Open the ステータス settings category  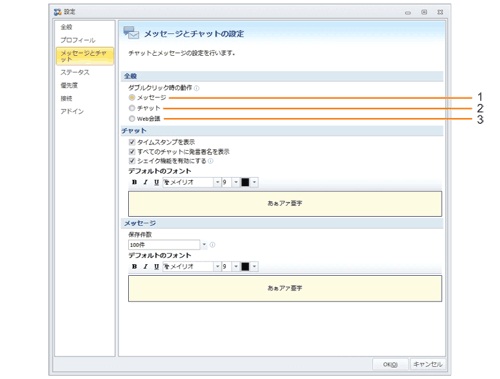pyautogui.click(x=75, y=72)
